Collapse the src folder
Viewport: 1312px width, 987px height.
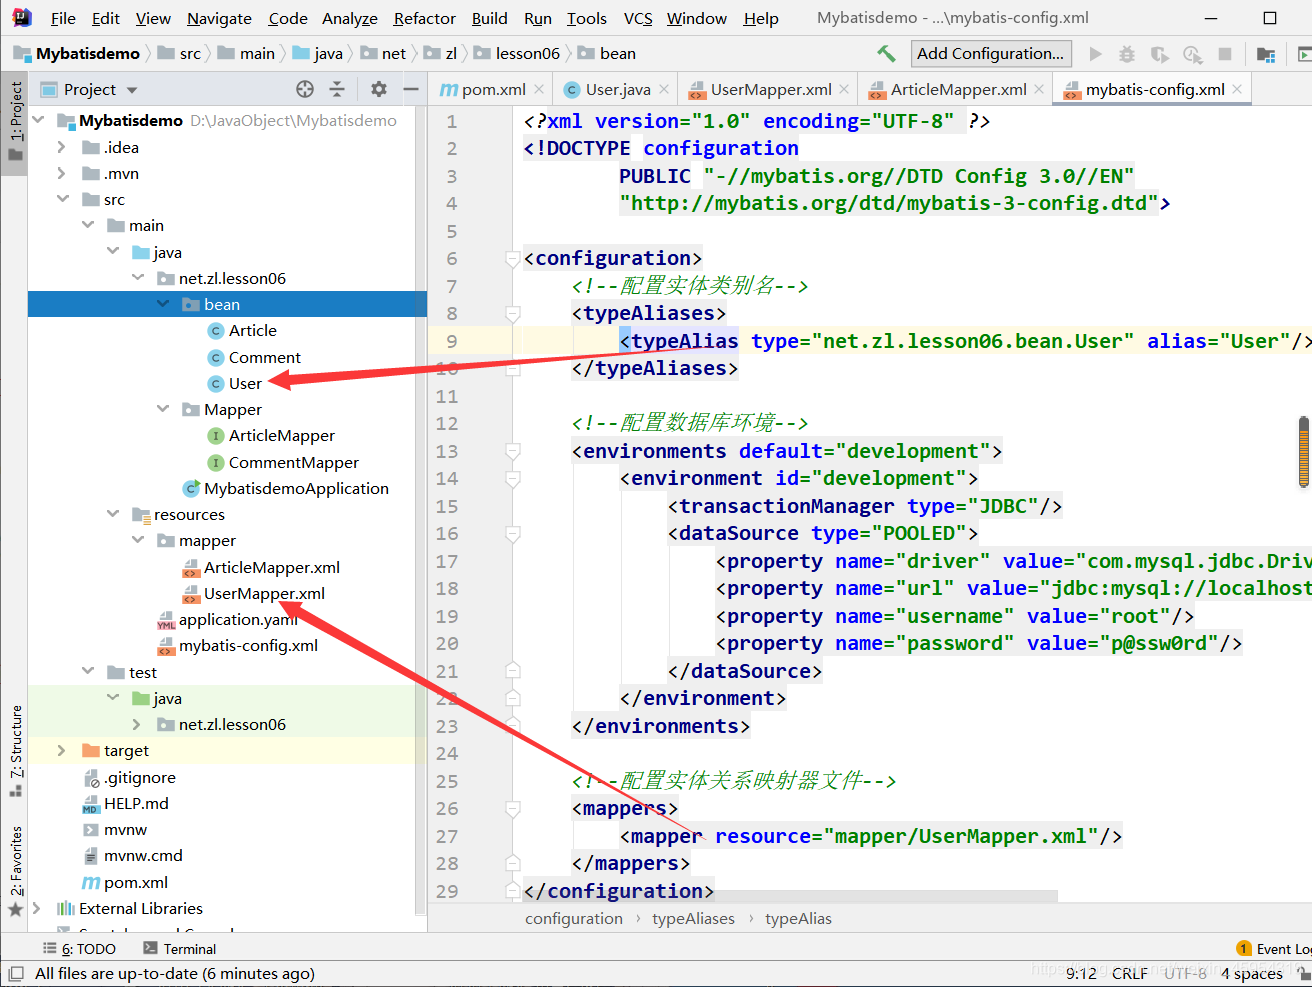(x=62, y=199)
